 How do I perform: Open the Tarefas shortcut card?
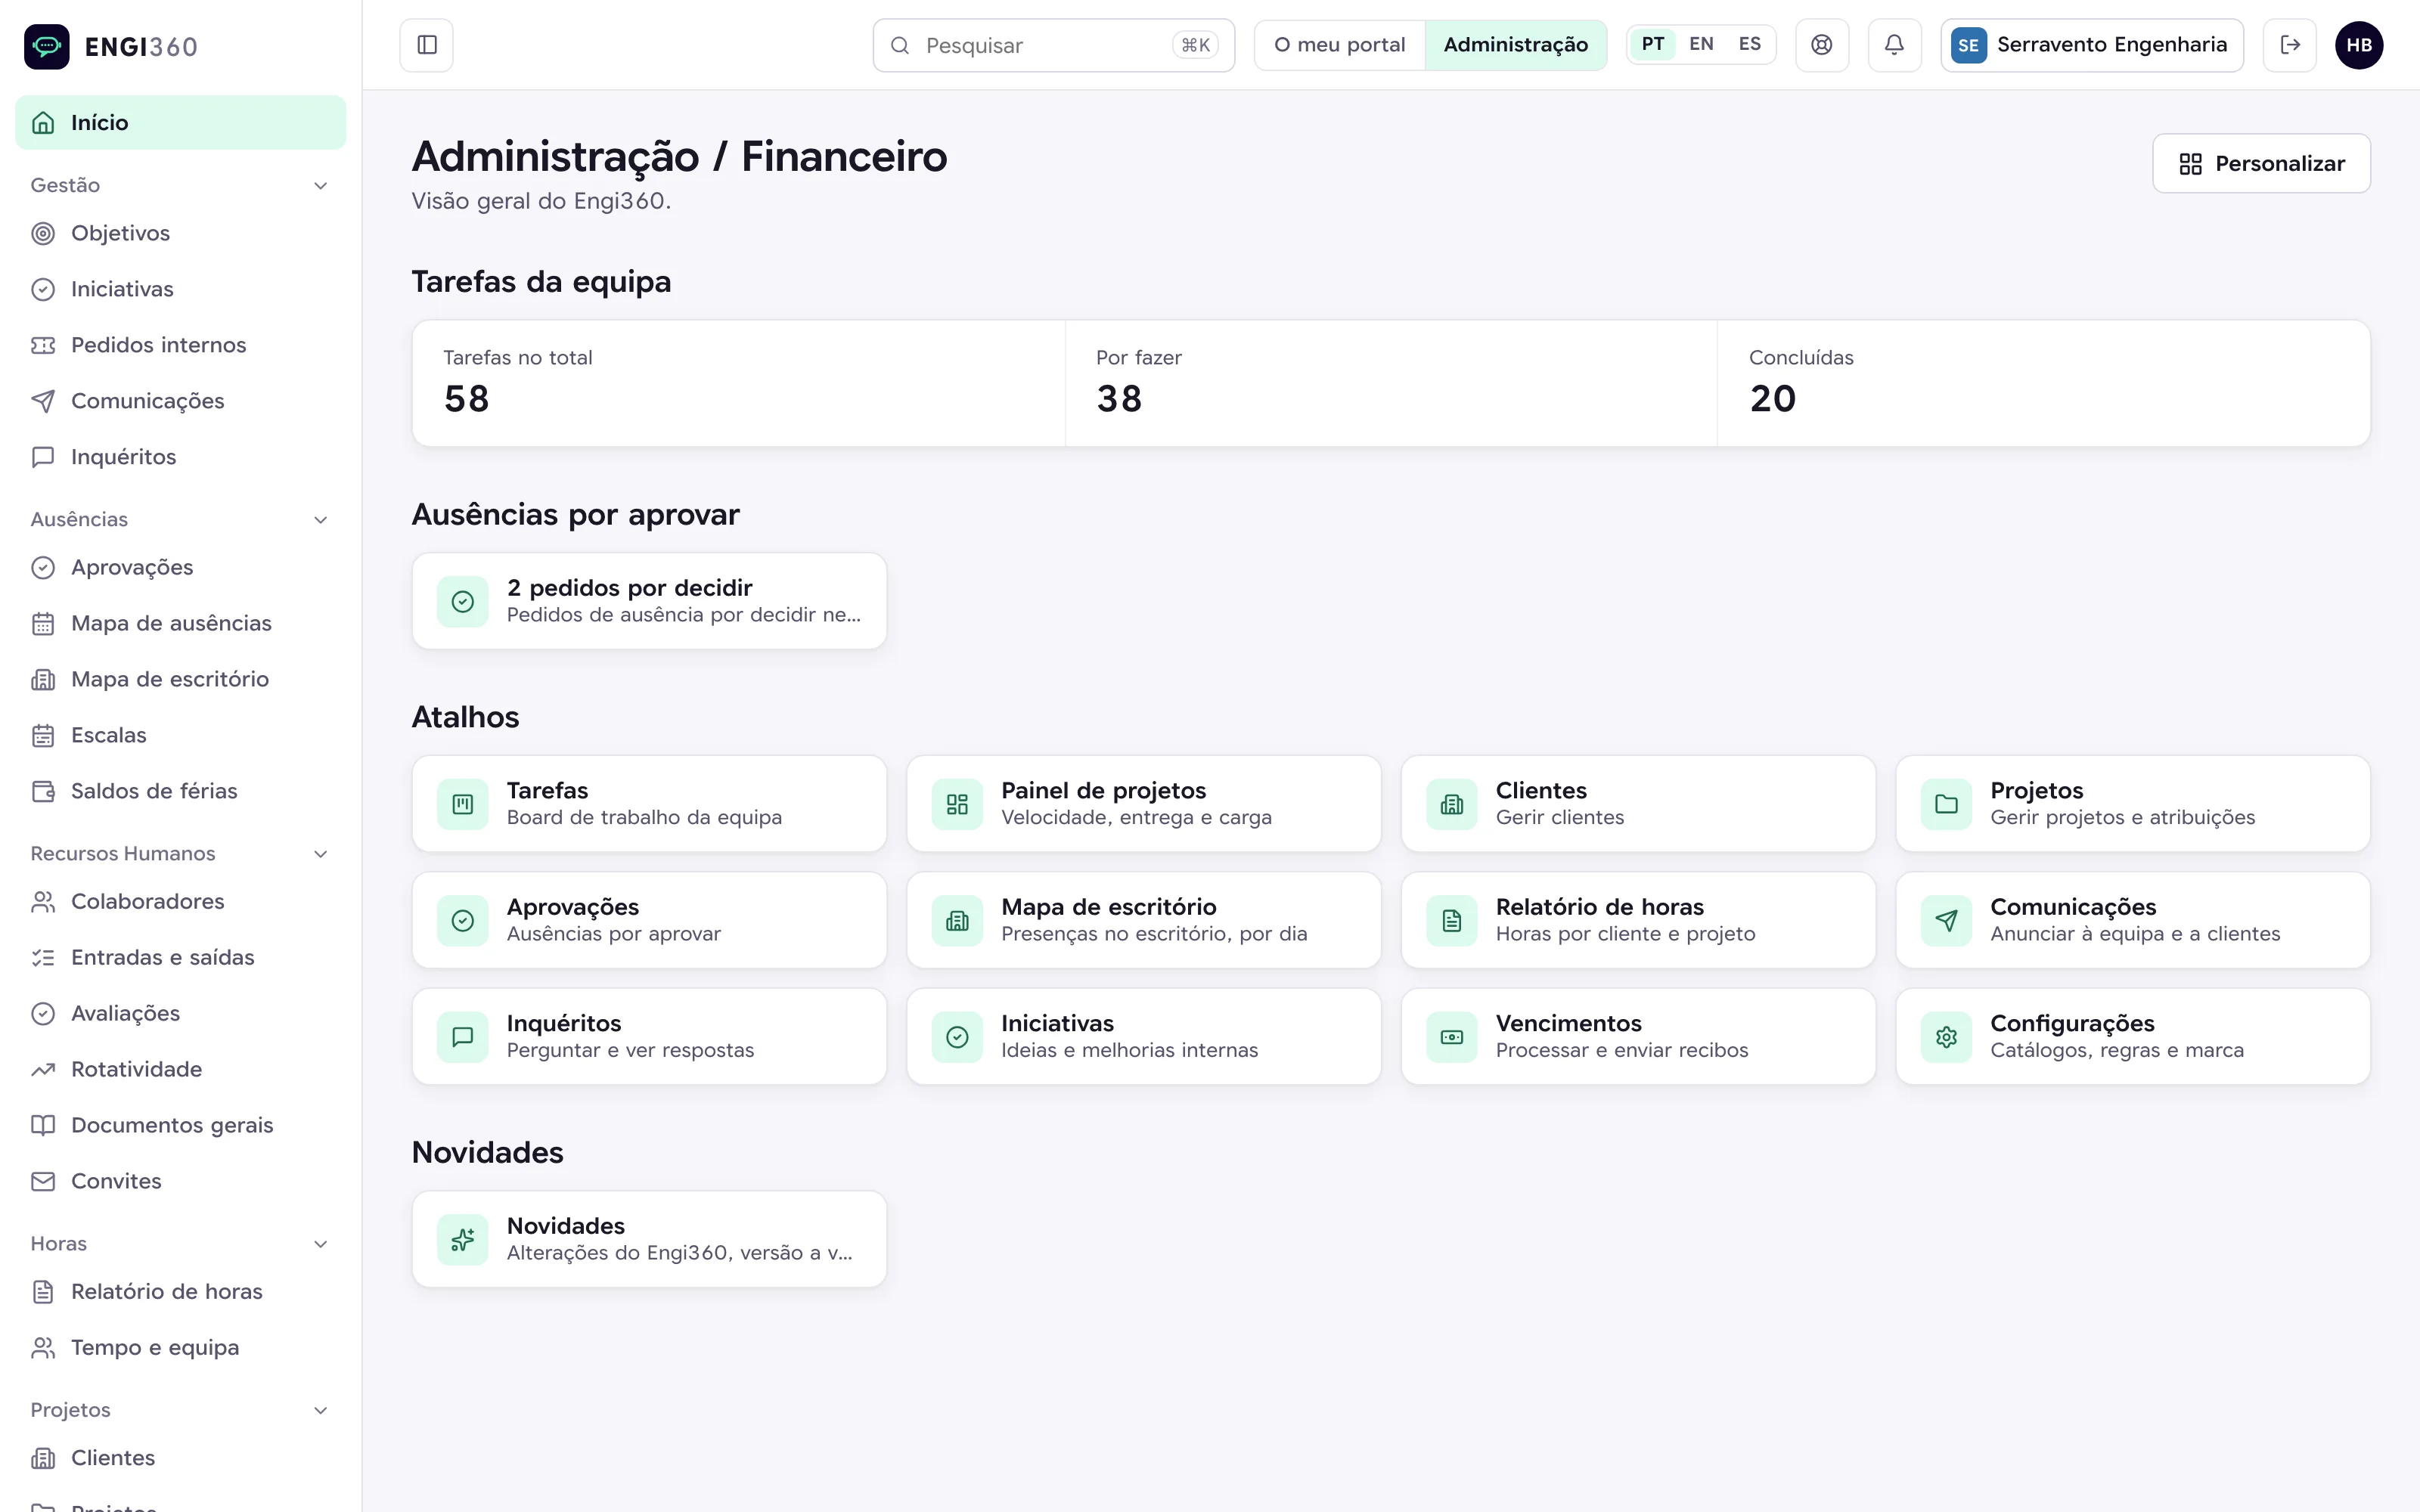pos(649,804)
